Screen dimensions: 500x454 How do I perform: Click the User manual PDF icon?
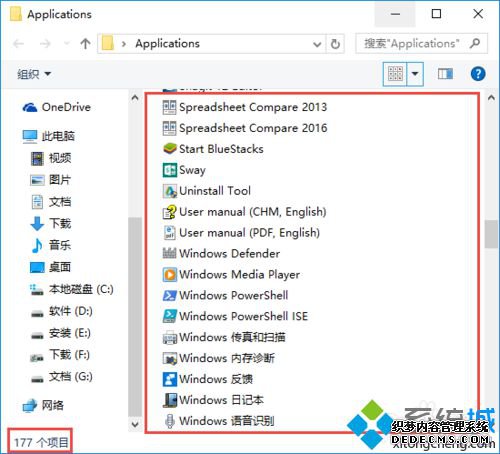pyautogui.click(x=169, y=233)
